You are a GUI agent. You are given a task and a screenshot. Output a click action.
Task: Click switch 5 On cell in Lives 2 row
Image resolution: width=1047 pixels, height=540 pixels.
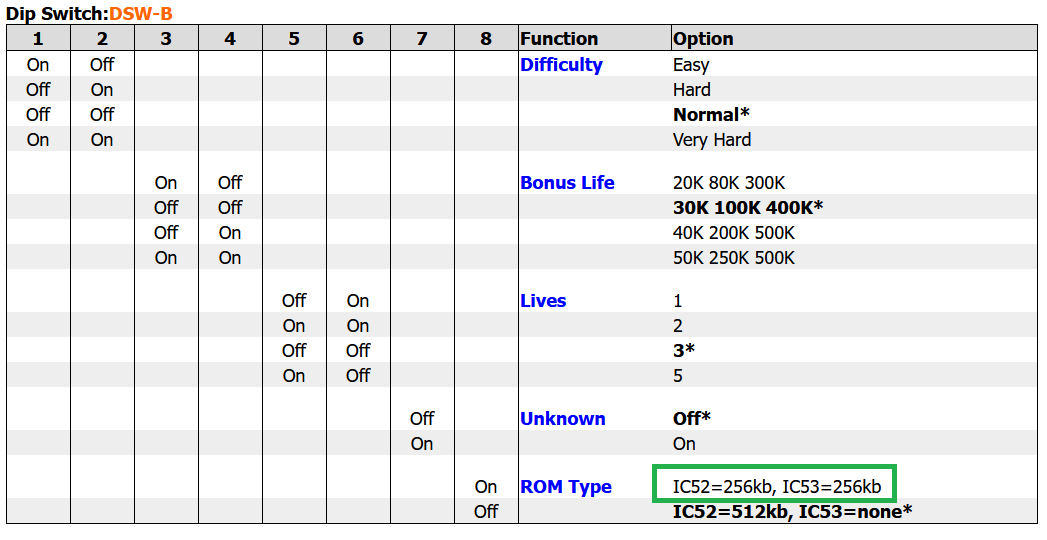click(294, 326)
